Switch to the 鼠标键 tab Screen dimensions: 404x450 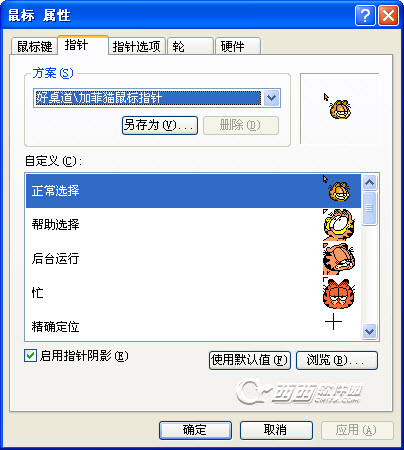(34, 46)
